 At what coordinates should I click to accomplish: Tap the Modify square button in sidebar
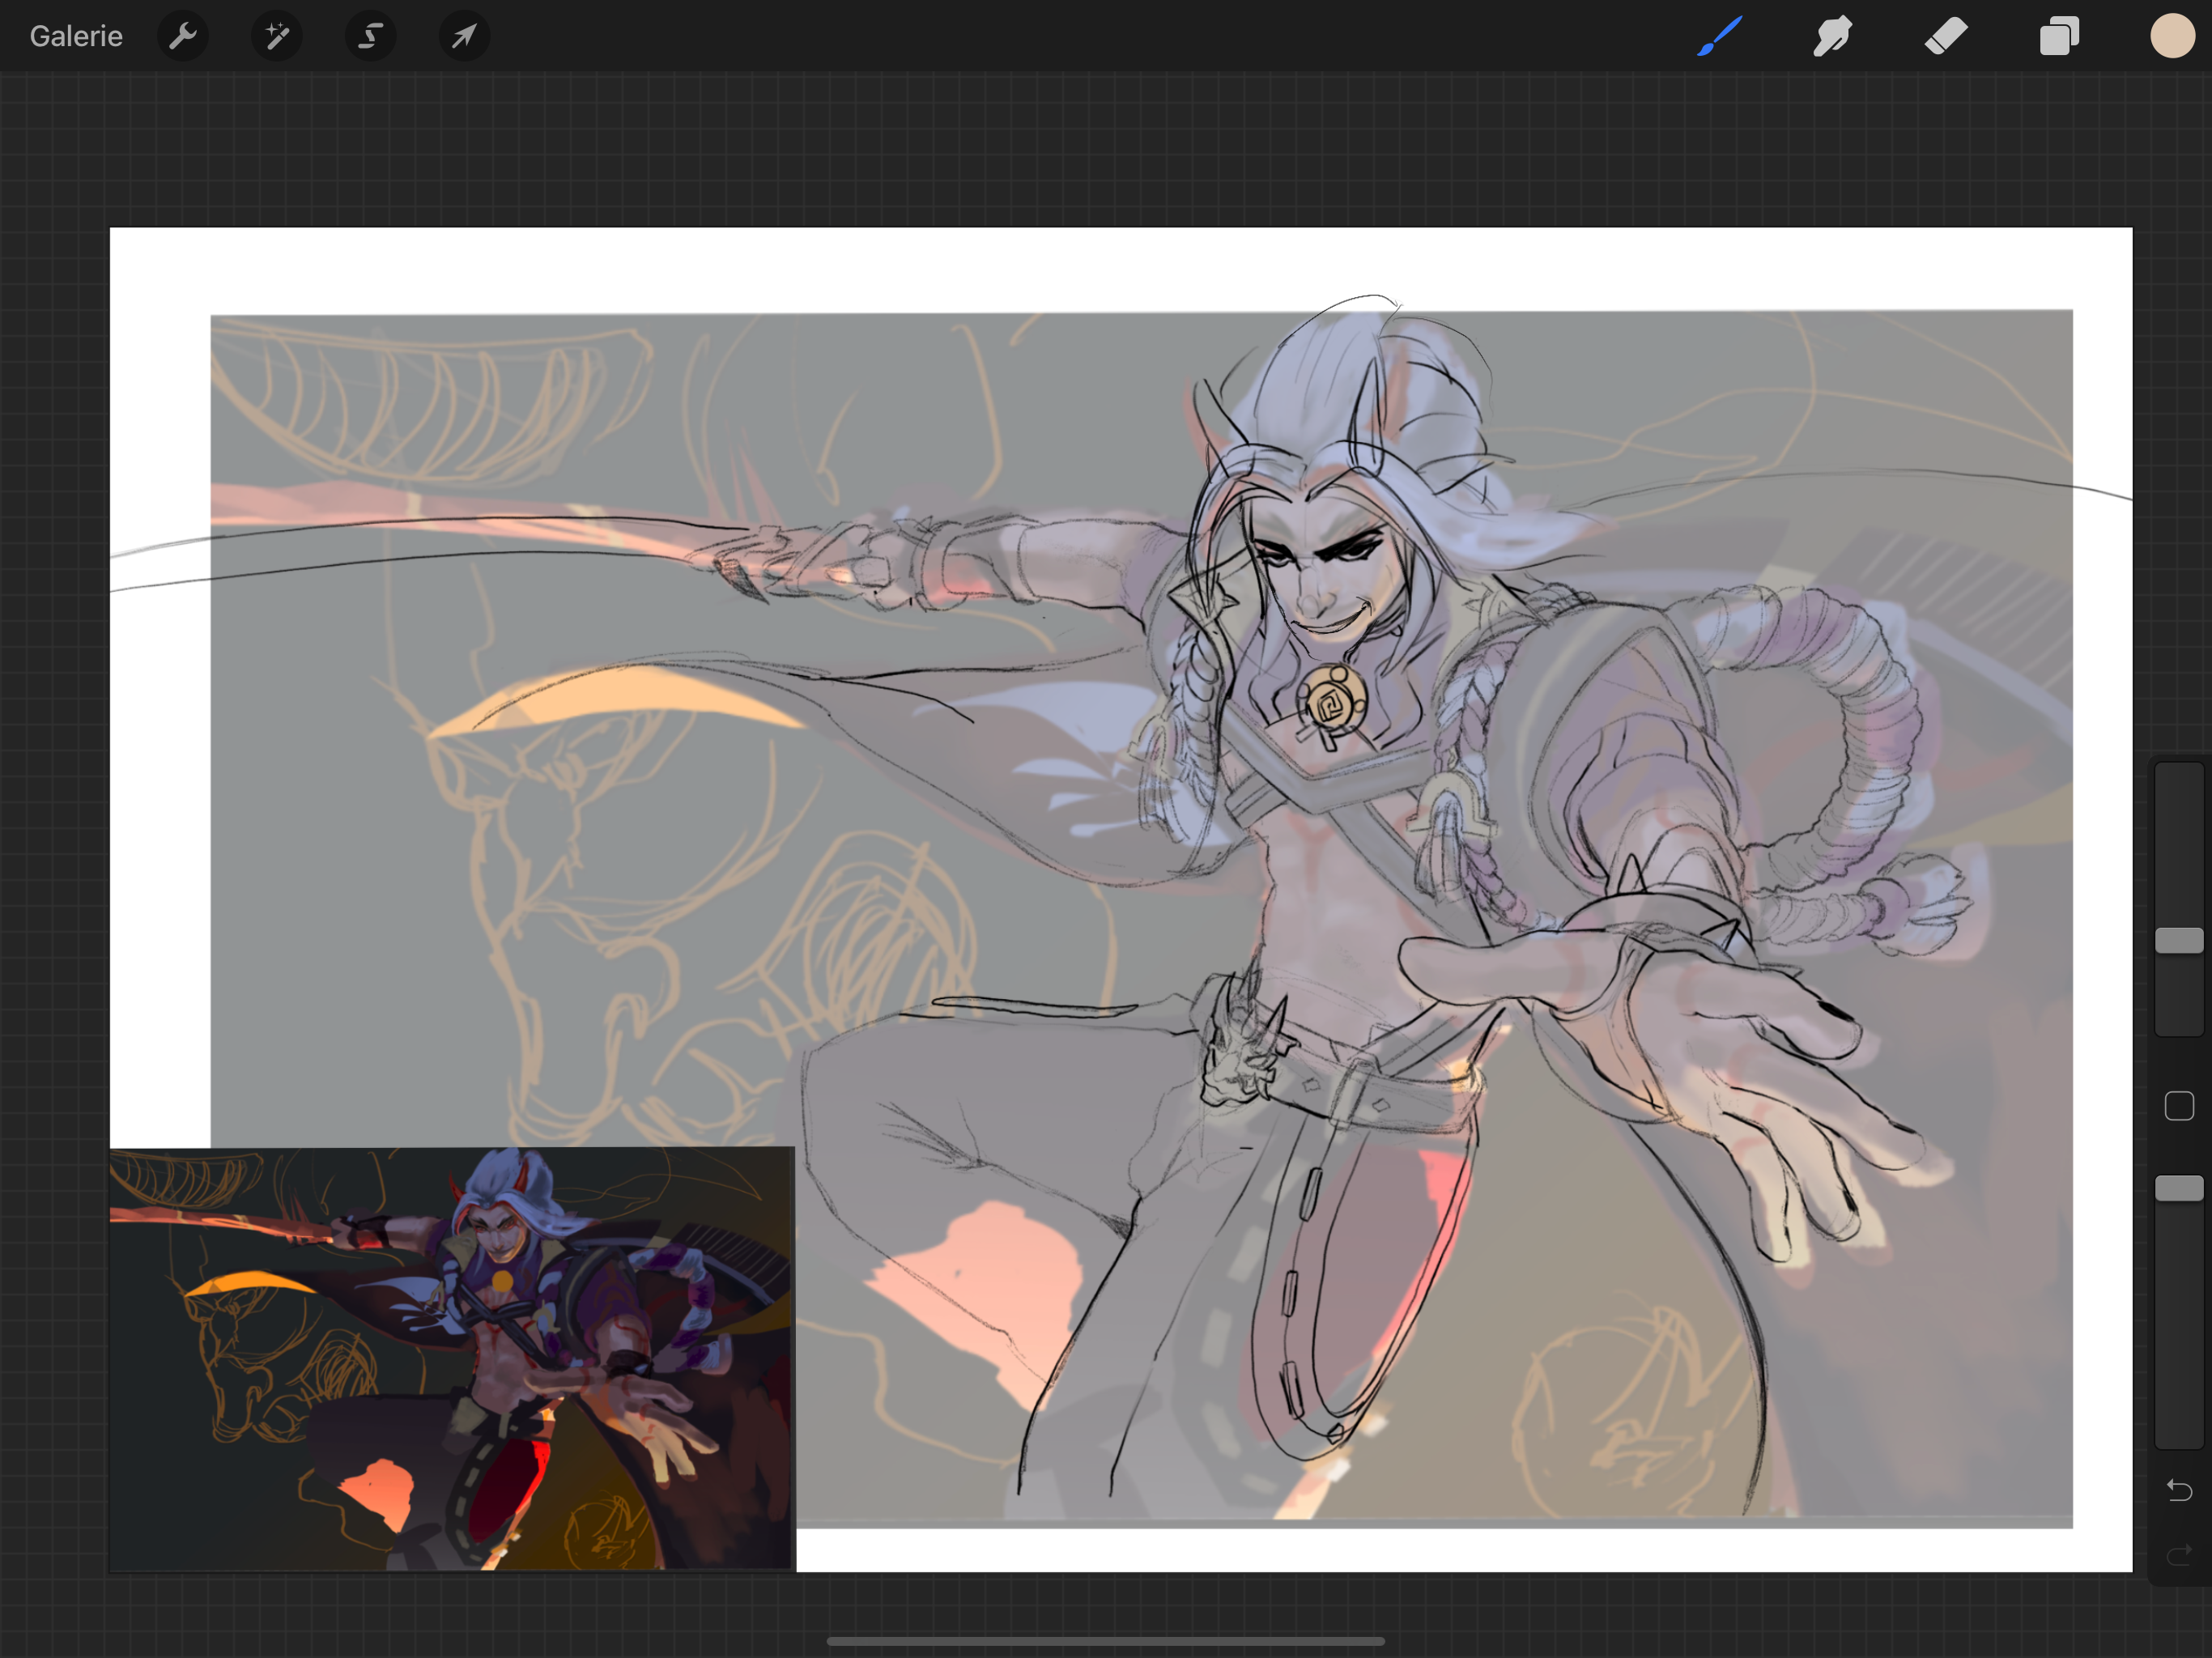point(2179,1106)
